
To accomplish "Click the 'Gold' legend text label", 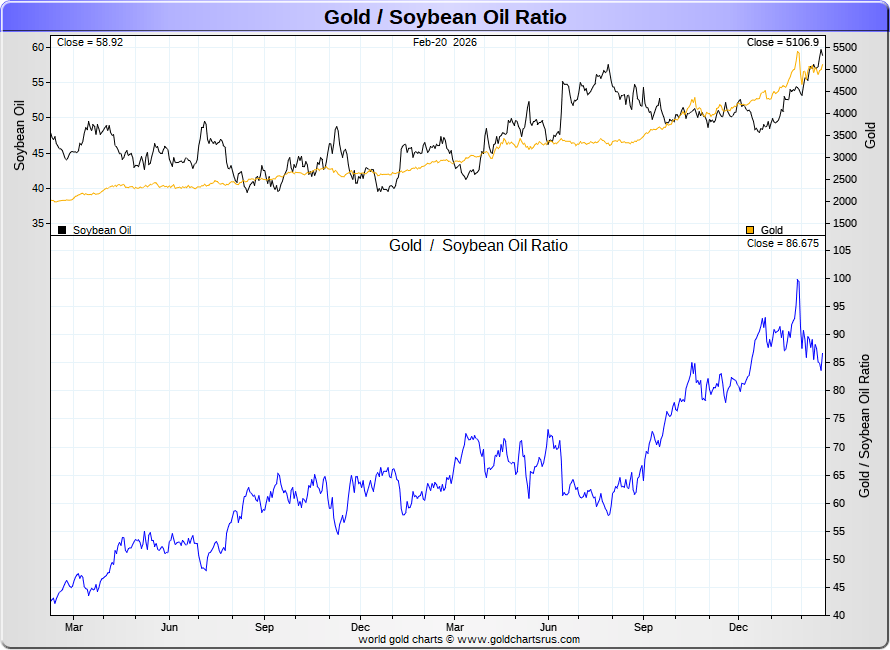I will click(x=772, y=230).
